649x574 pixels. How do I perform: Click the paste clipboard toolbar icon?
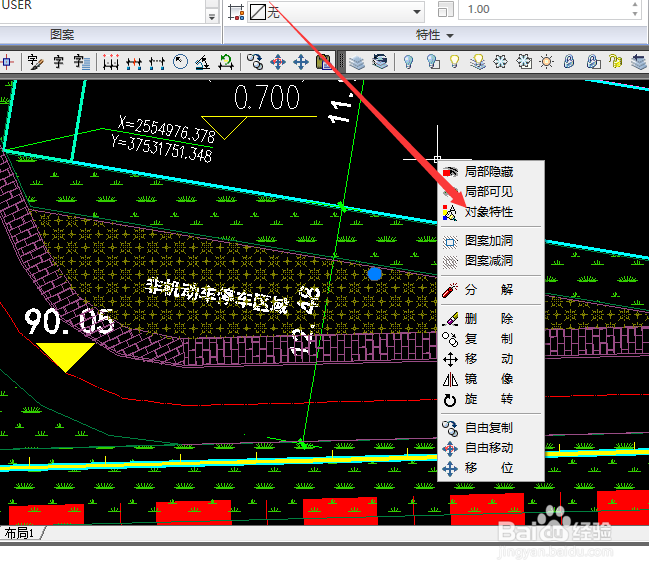(323, 62)
